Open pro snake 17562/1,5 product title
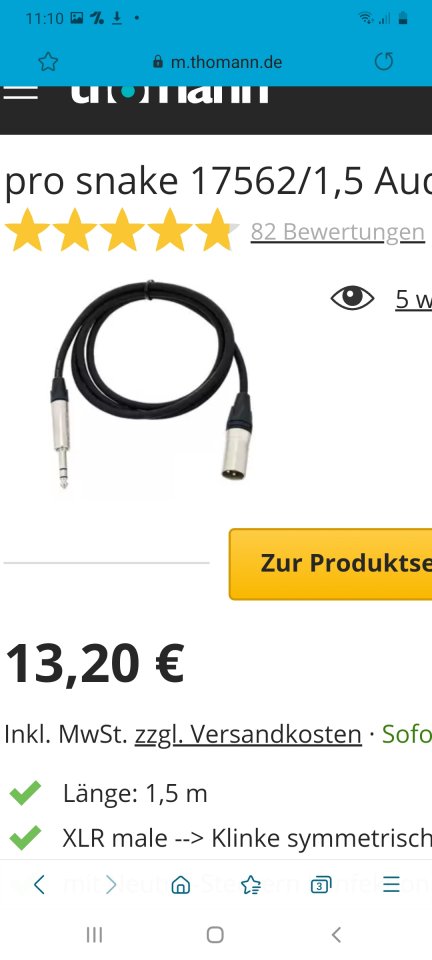This screenshot has width=432, height=960. [218, 181]
